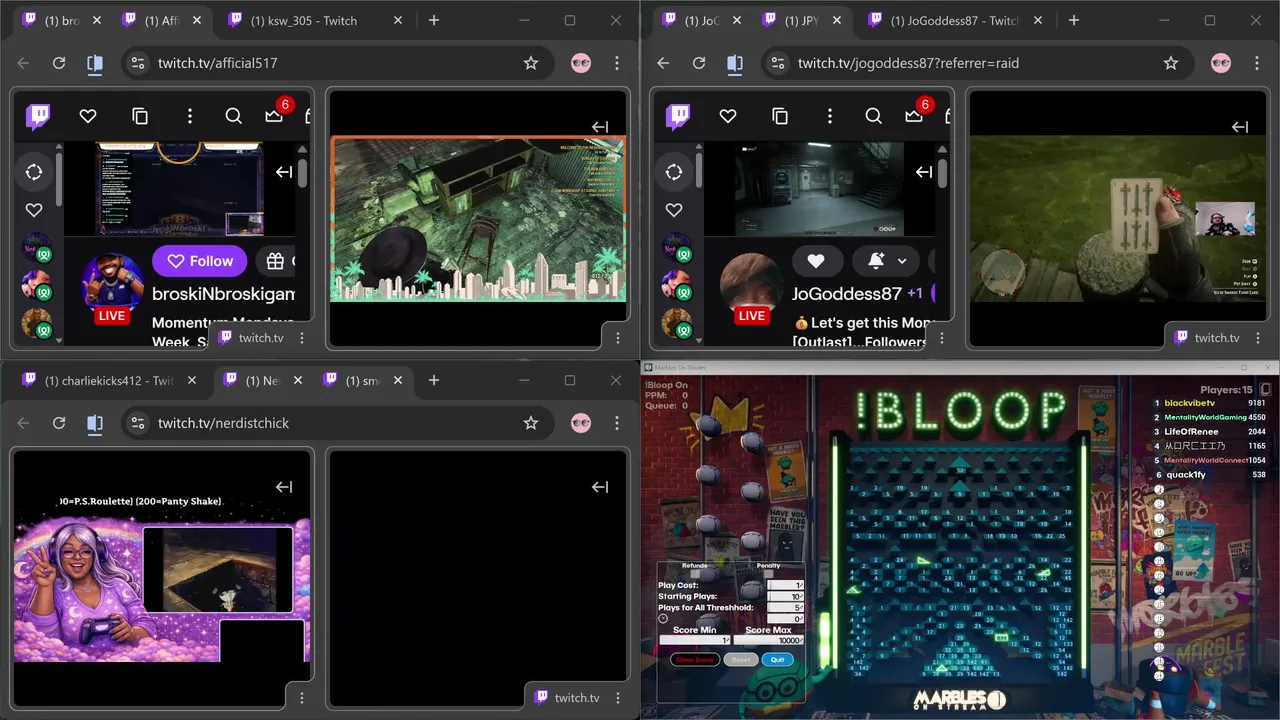Open new tab in ksw_305 window
Screen dimensions: 1280x720
click(434, 20)
